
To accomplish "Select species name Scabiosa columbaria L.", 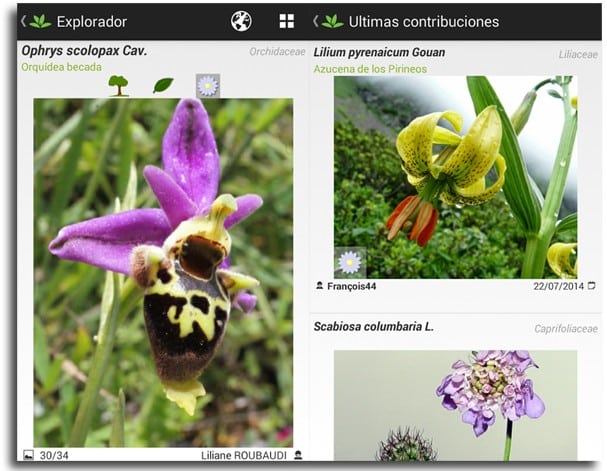I will (x=374, y=327).
